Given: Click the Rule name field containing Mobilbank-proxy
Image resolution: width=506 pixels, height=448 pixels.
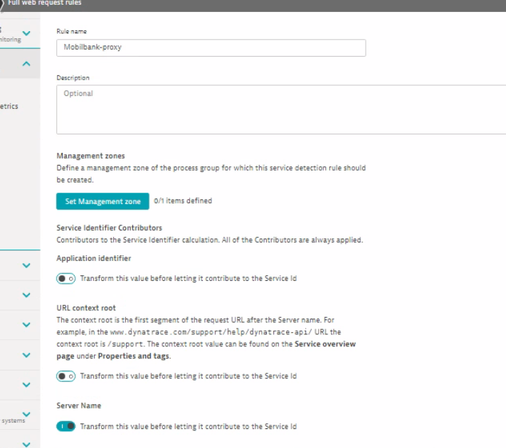Looking at the screenshot, I should tap(211, 48).
